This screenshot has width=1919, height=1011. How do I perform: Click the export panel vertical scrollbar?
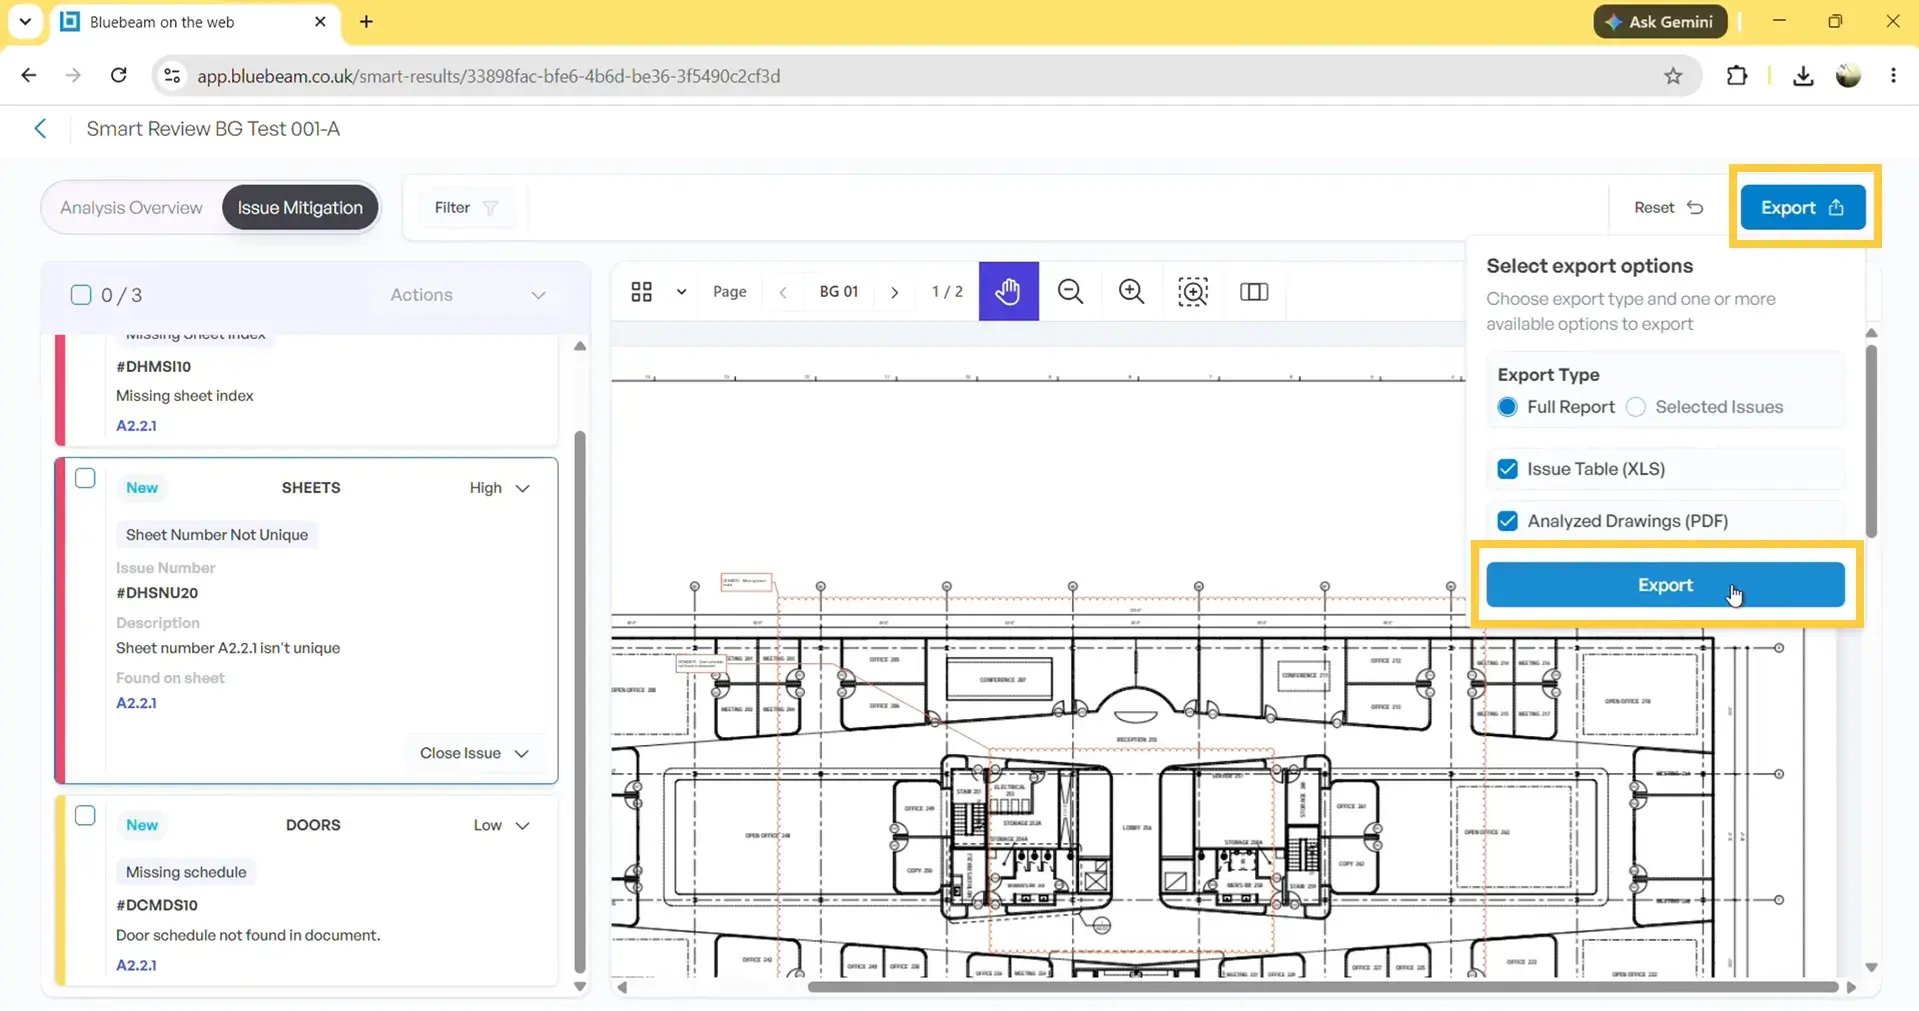pos(1871,440)
